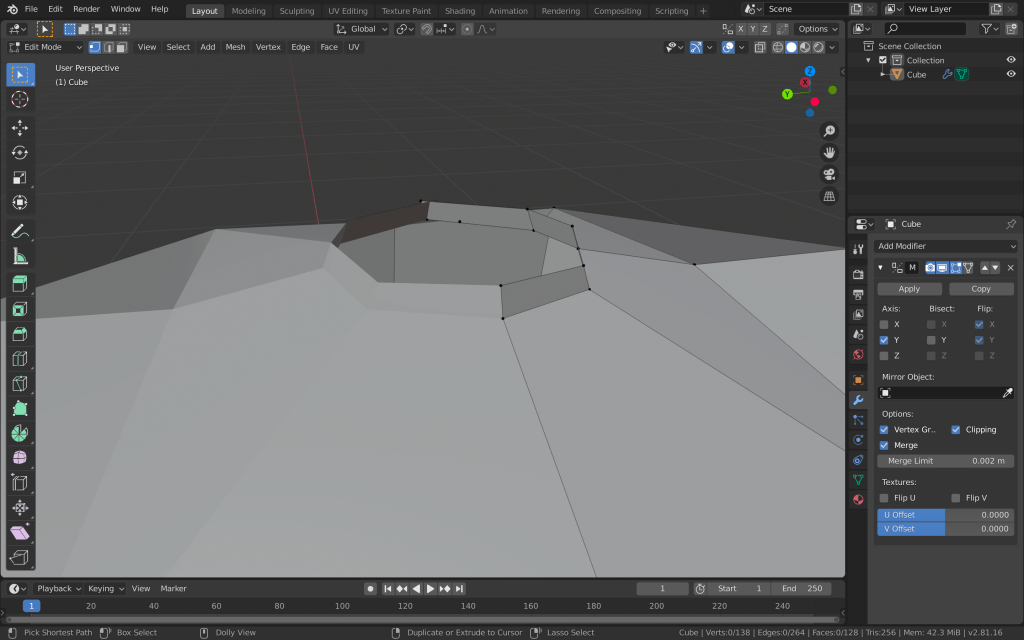
Task: Enable the X axis mirror checkbox
Action: click(x=884, y=324)
